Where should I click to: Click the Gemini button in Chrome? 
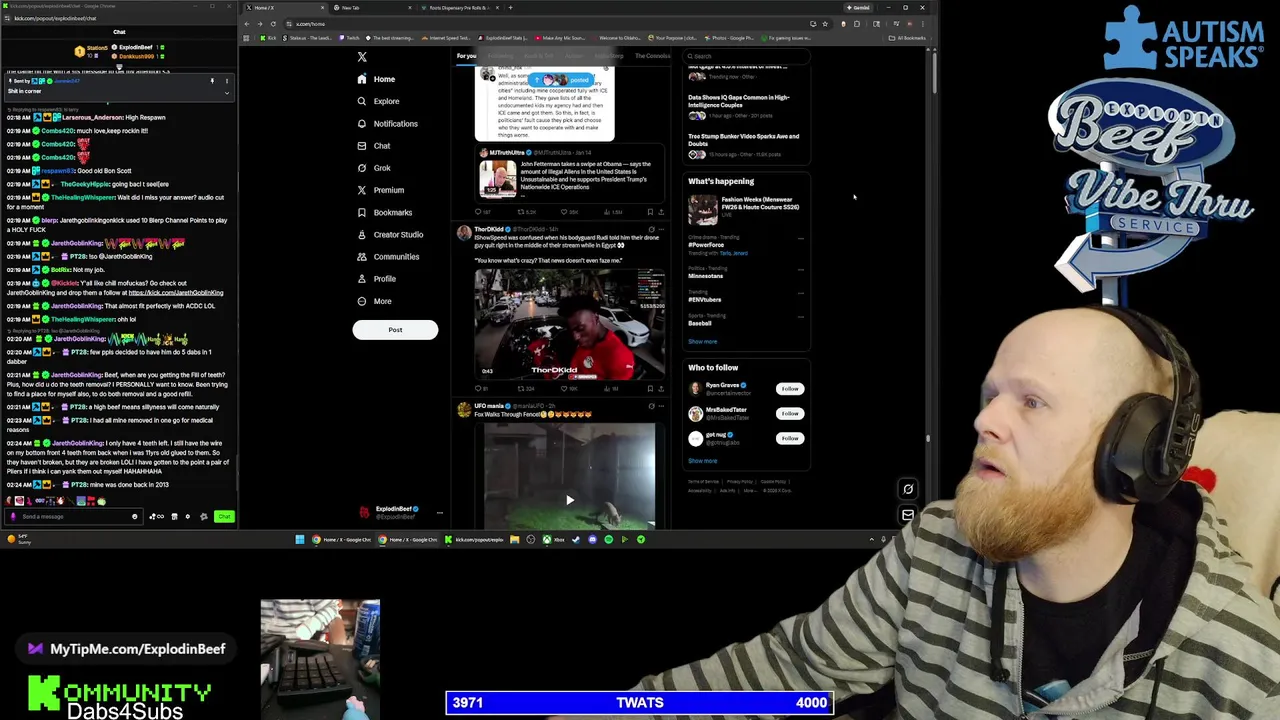pos(858,8)
